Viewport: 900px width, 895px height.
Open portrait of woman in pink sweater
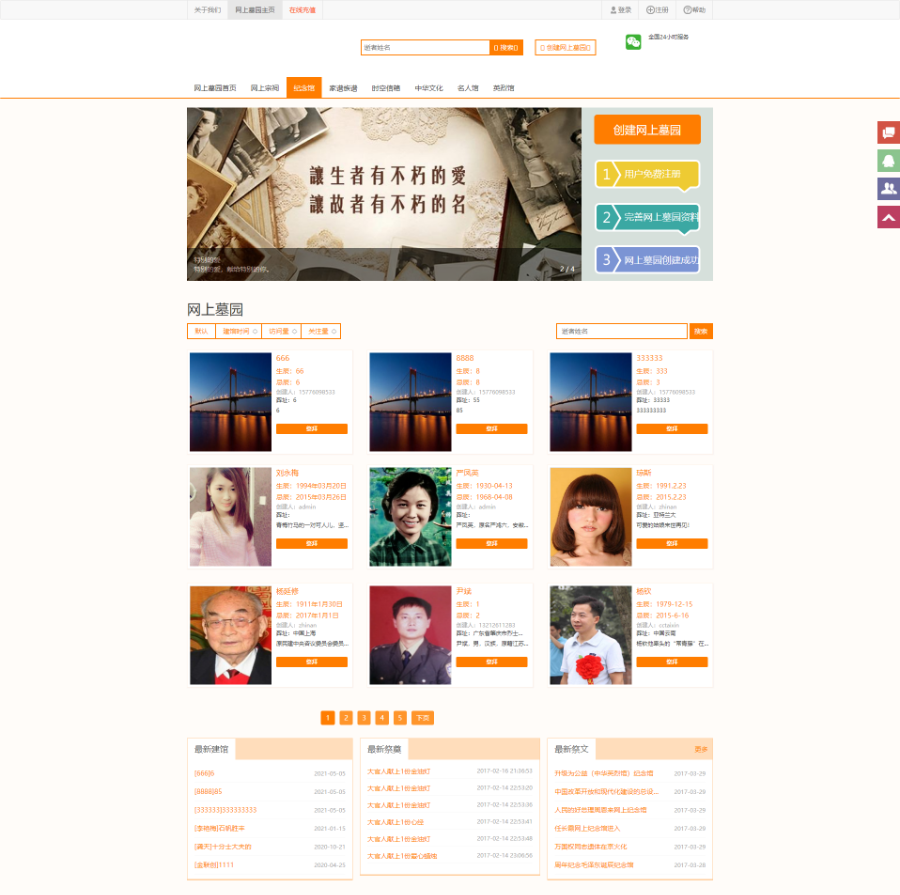pos(231,517)
